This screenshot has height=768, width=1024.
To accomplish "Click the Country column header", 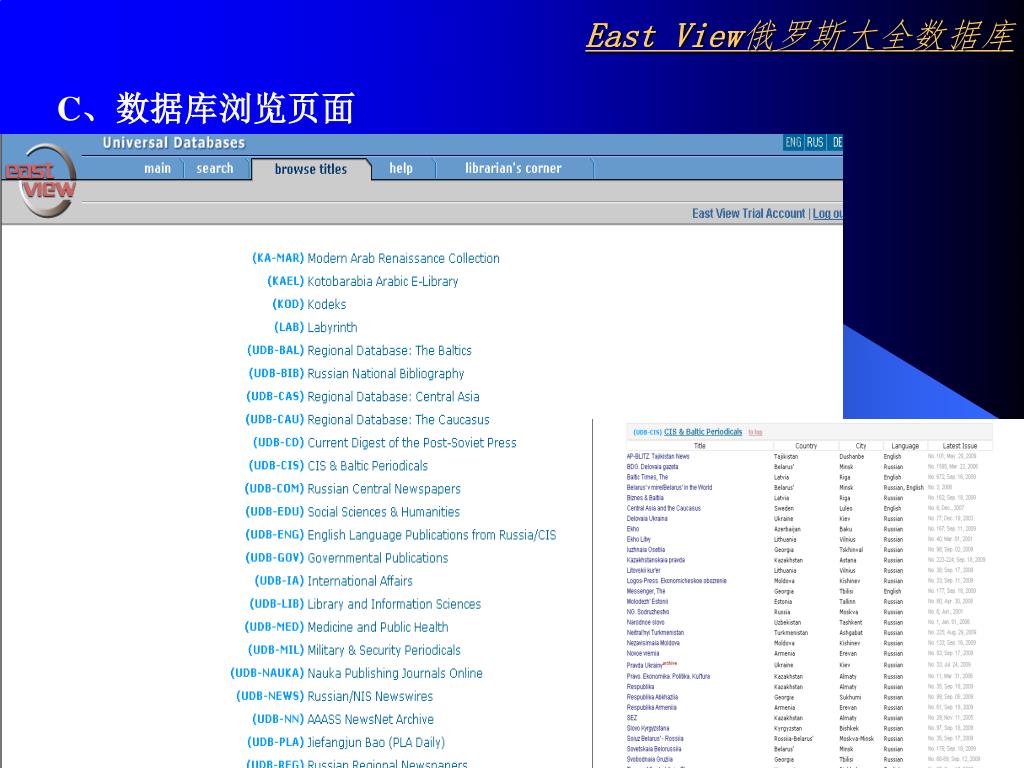I will coord(806,445).
